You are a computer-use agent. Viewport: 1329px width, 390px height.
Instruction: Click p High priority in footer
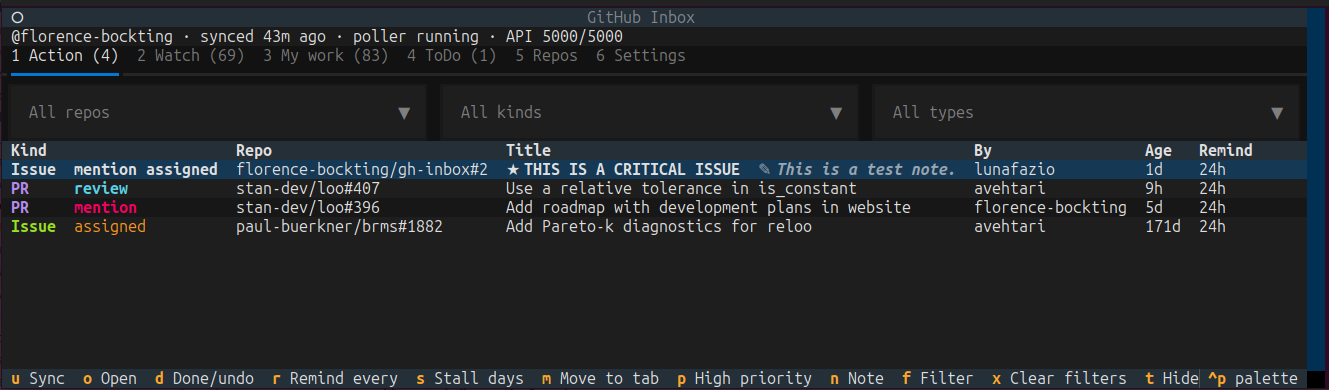pyautogui.click(x=745, y=378)
